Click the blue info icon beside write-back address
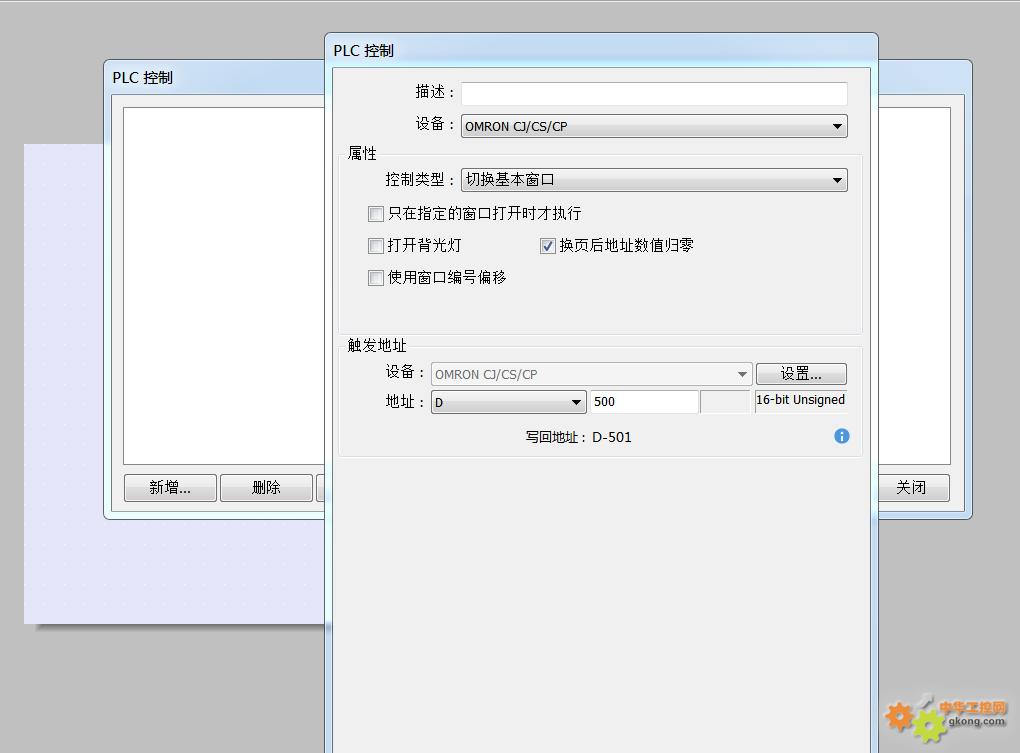The height and width of the screenshot is (753, 1020). click(841, 436)
